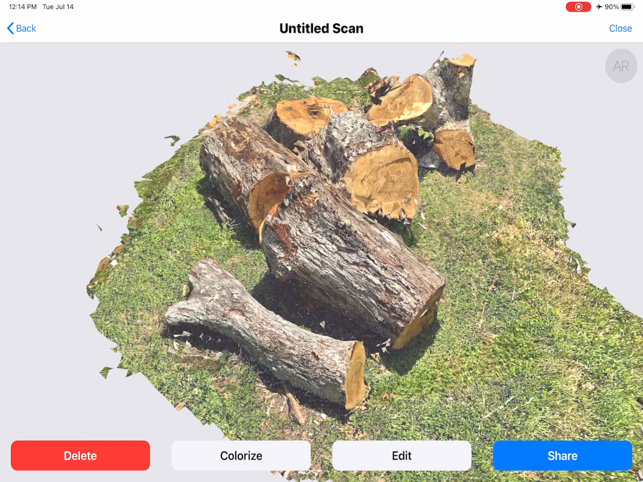Colorize the scanned model

[x=241, y=455]
